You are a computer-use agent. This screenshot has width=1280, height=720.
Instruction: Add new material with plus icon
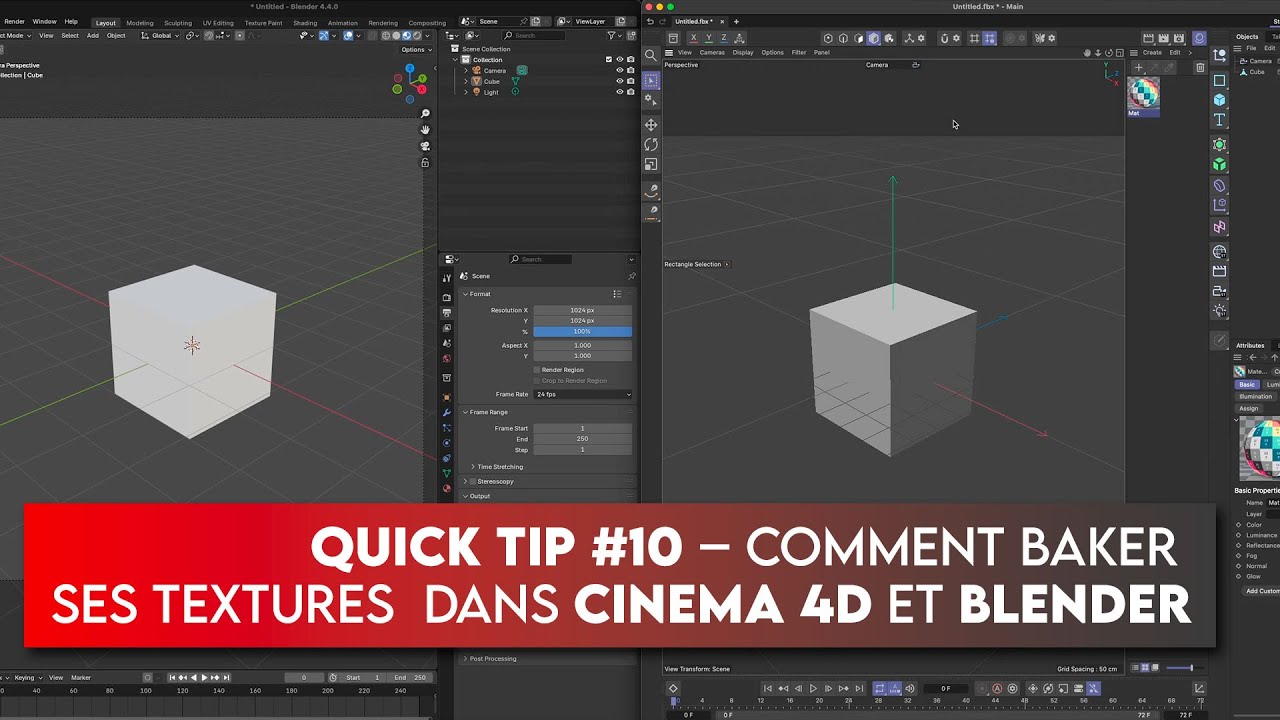(1138, 68)
